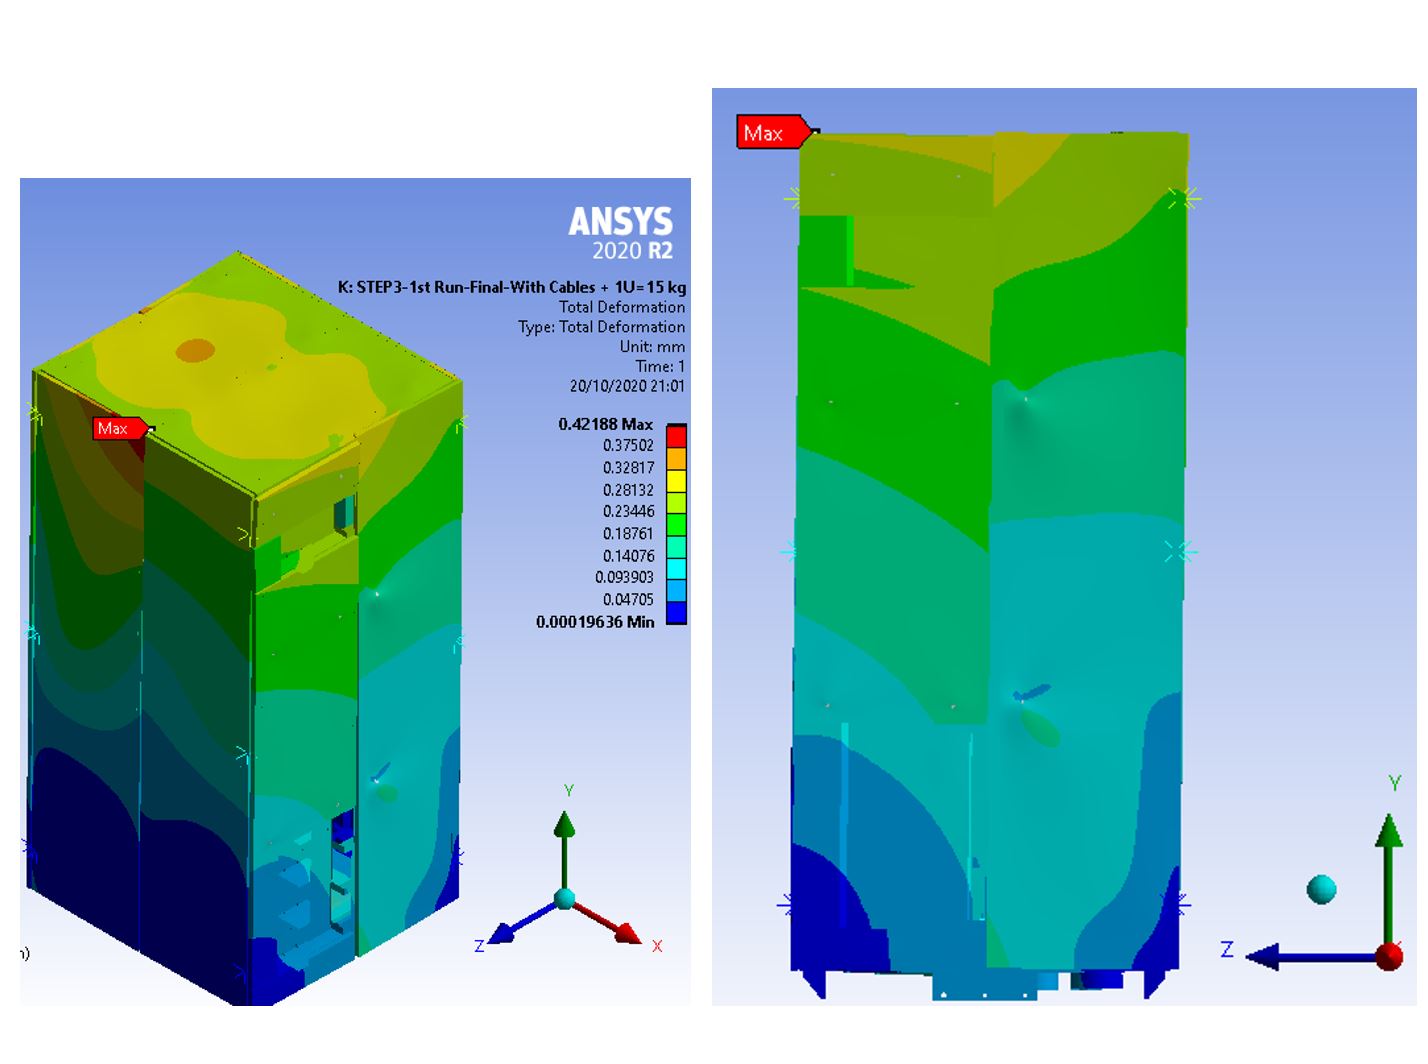Click the legend value 0.37502
The image size is (1428, 1064).
628,446
